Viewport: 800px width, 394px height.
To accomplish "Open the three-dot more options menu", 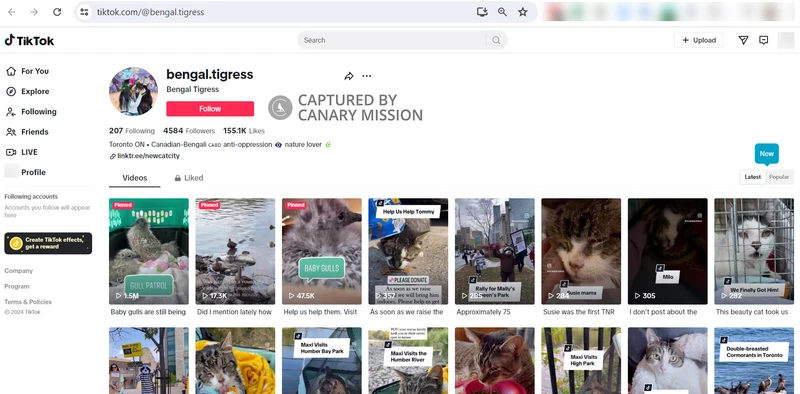I will click(x=366, y=76).
